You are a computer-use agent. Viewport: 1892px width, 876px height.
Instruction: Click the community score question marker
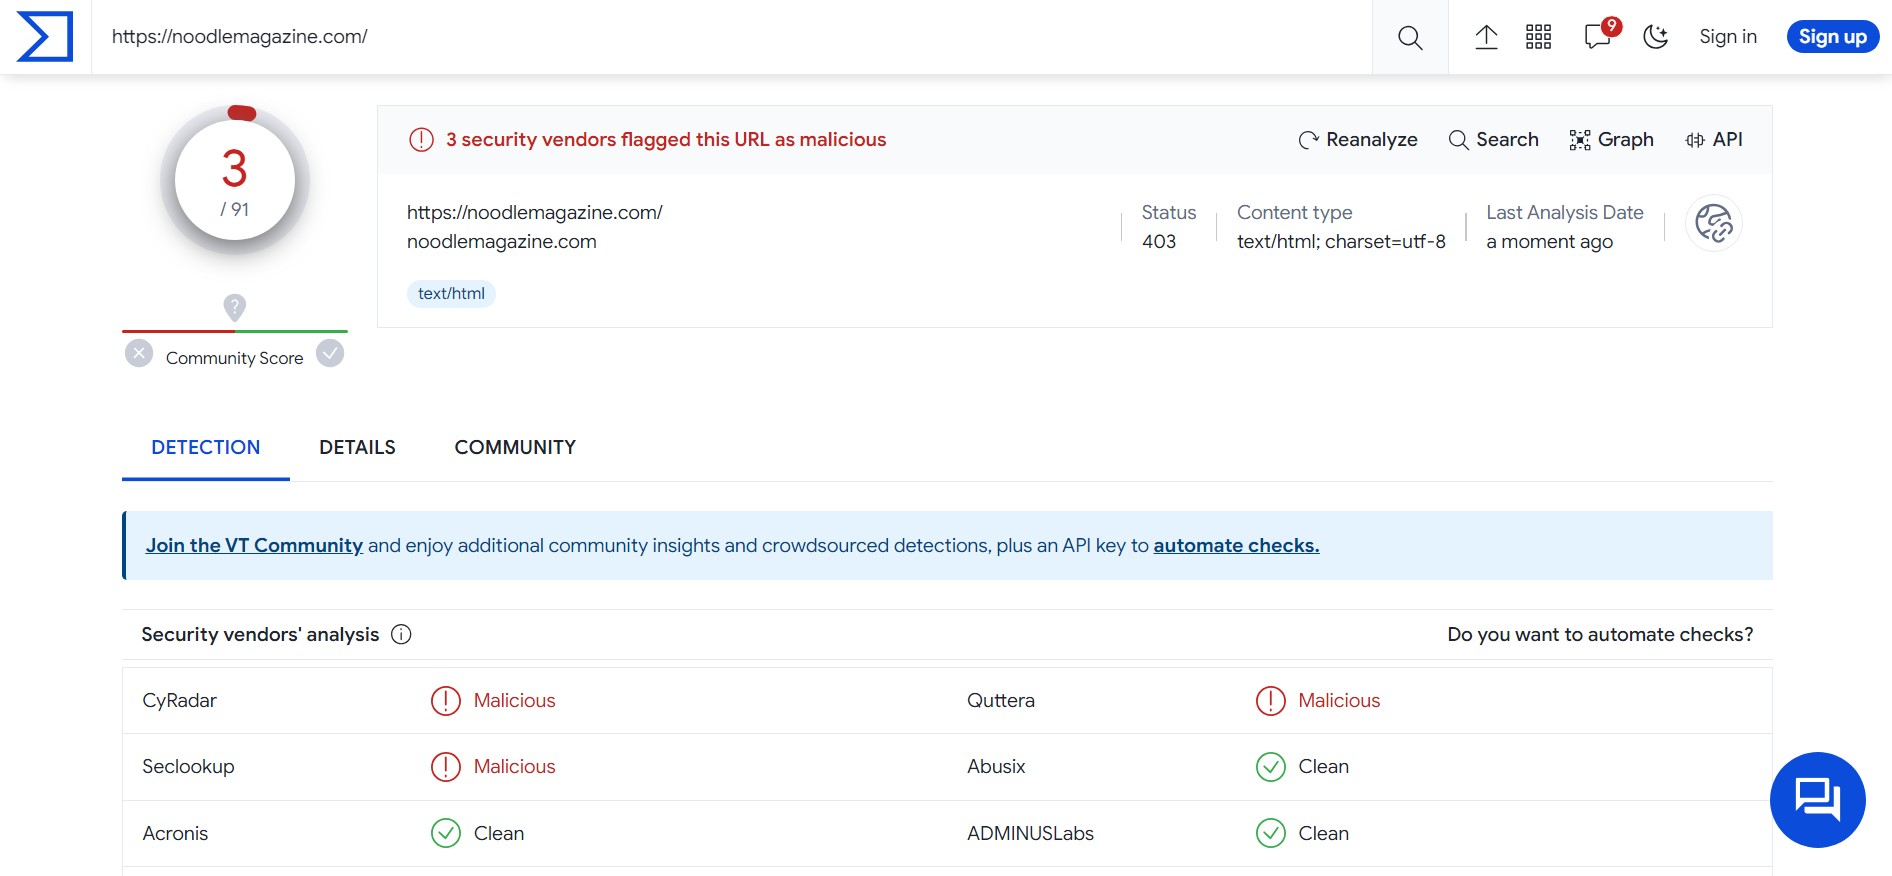click(x=234, y=307)
